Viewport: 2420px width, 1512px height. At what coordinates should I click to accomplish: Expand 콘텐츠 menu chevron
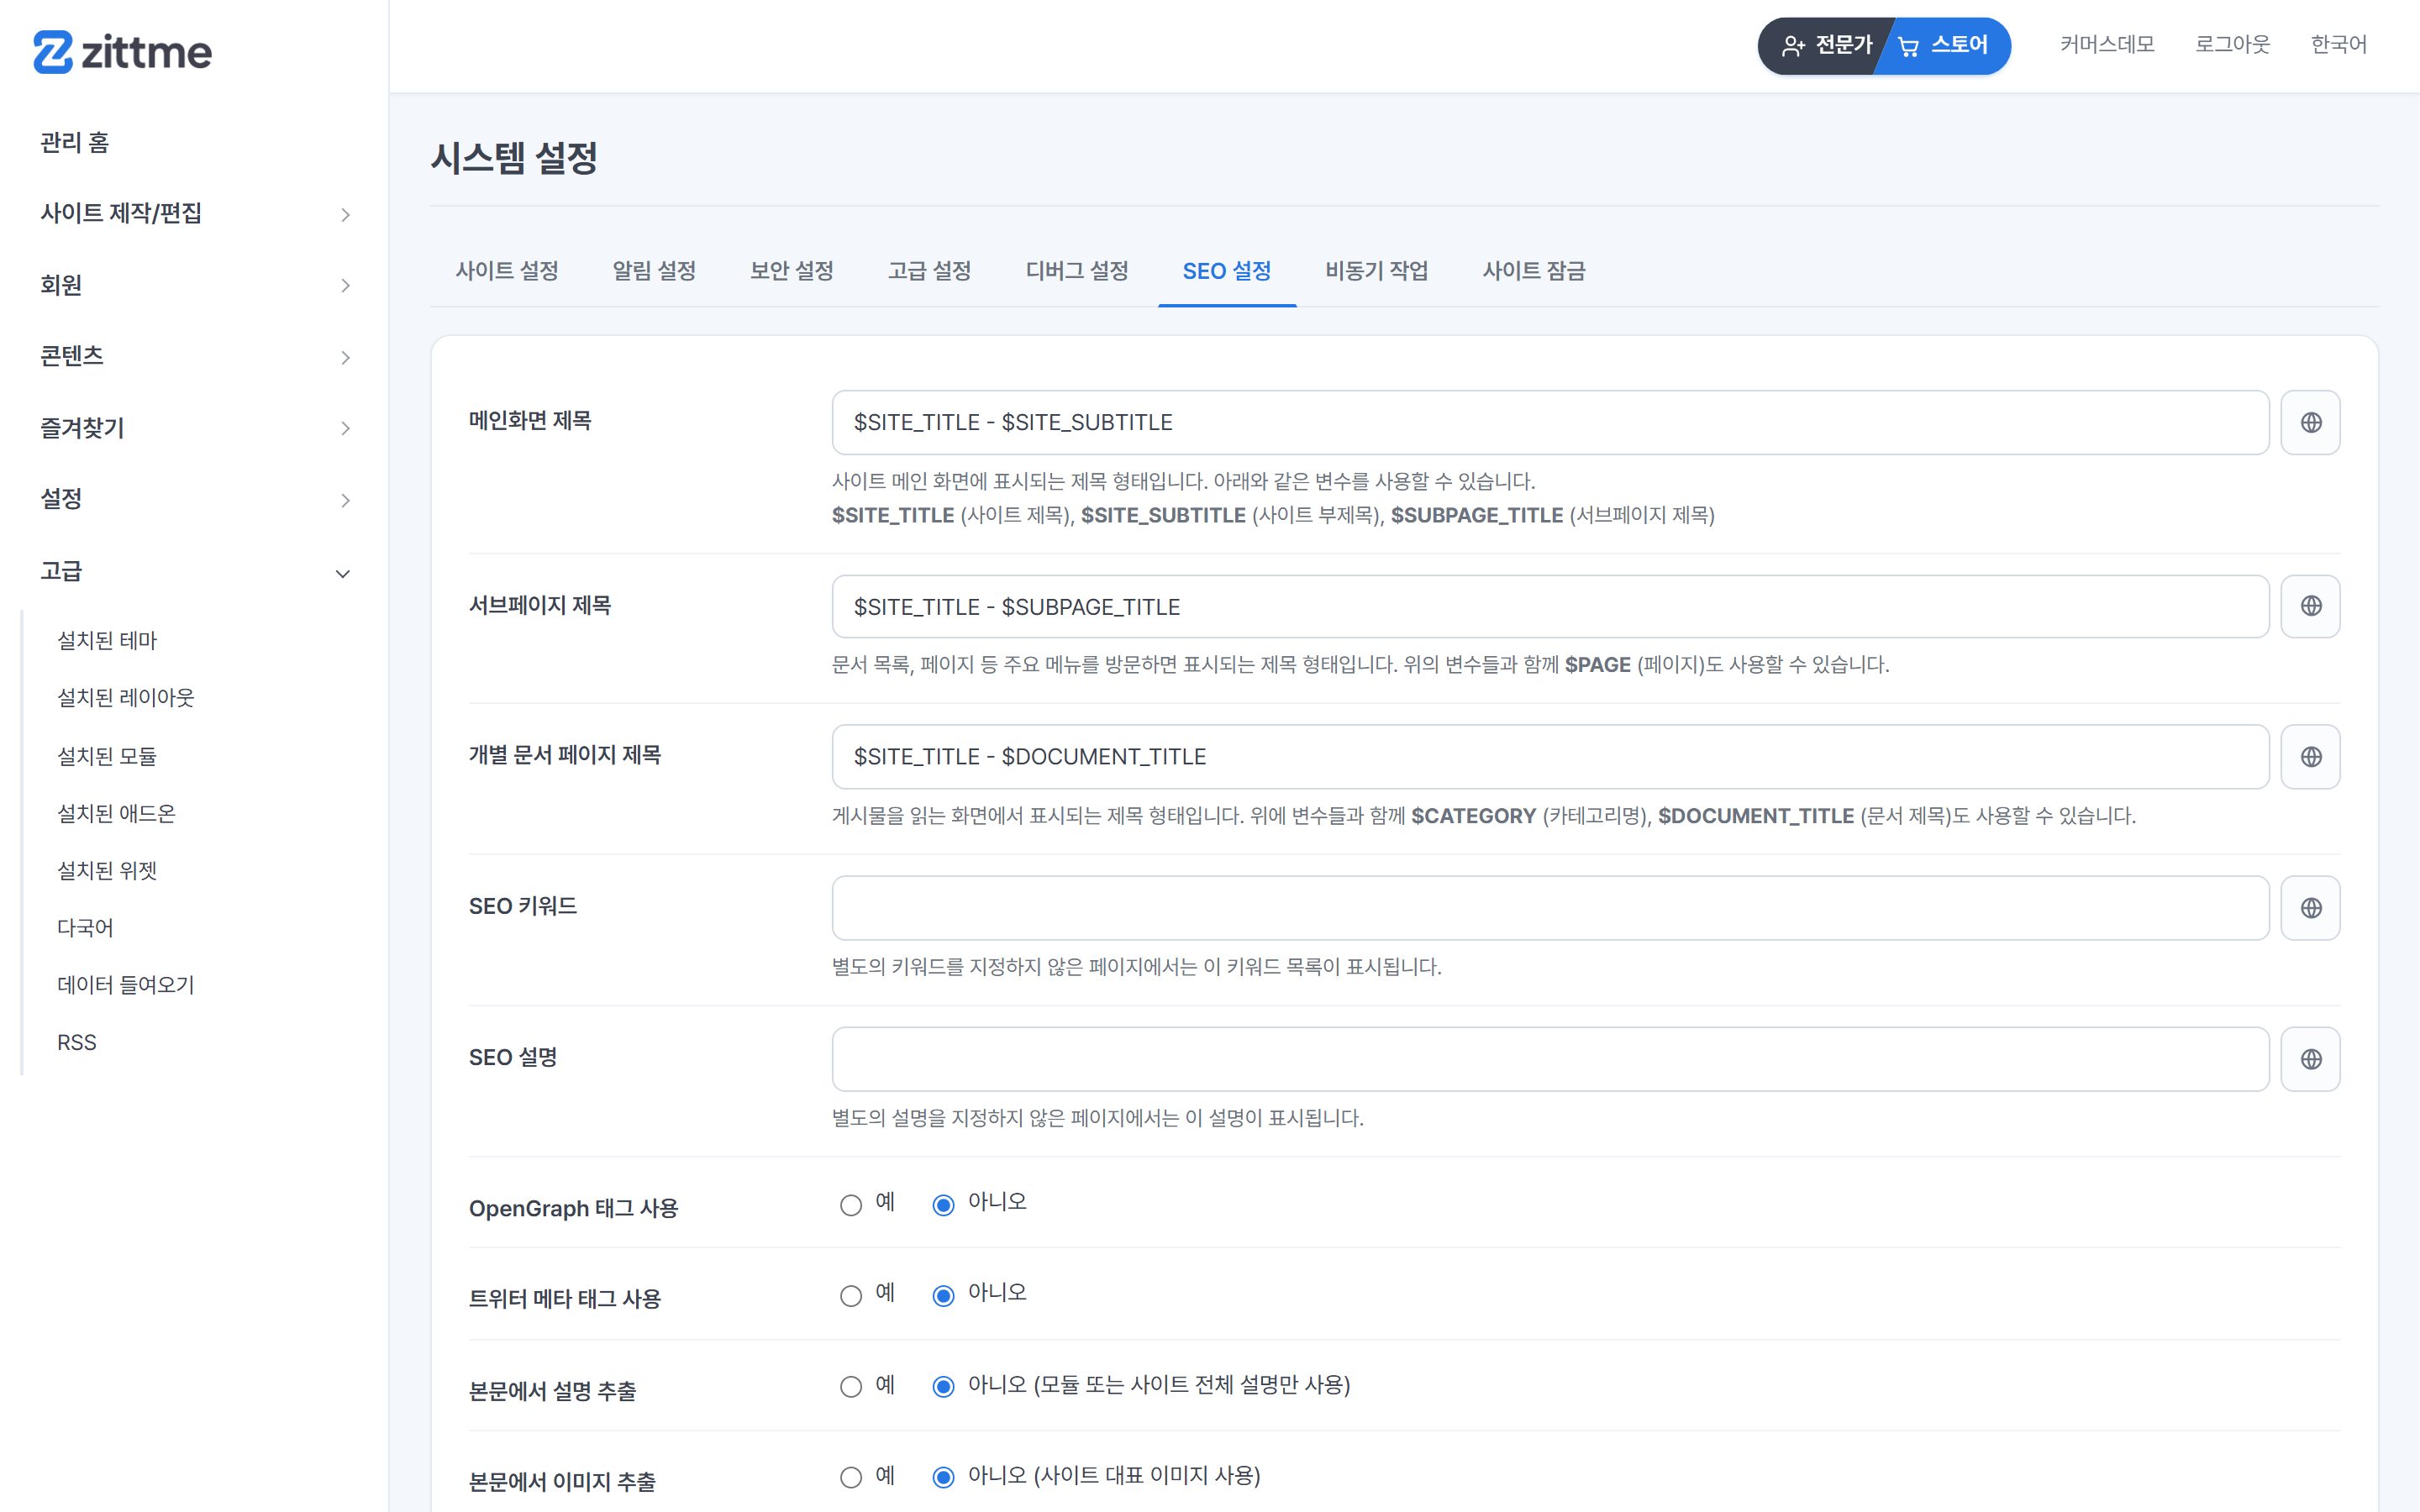click(345, 358)
